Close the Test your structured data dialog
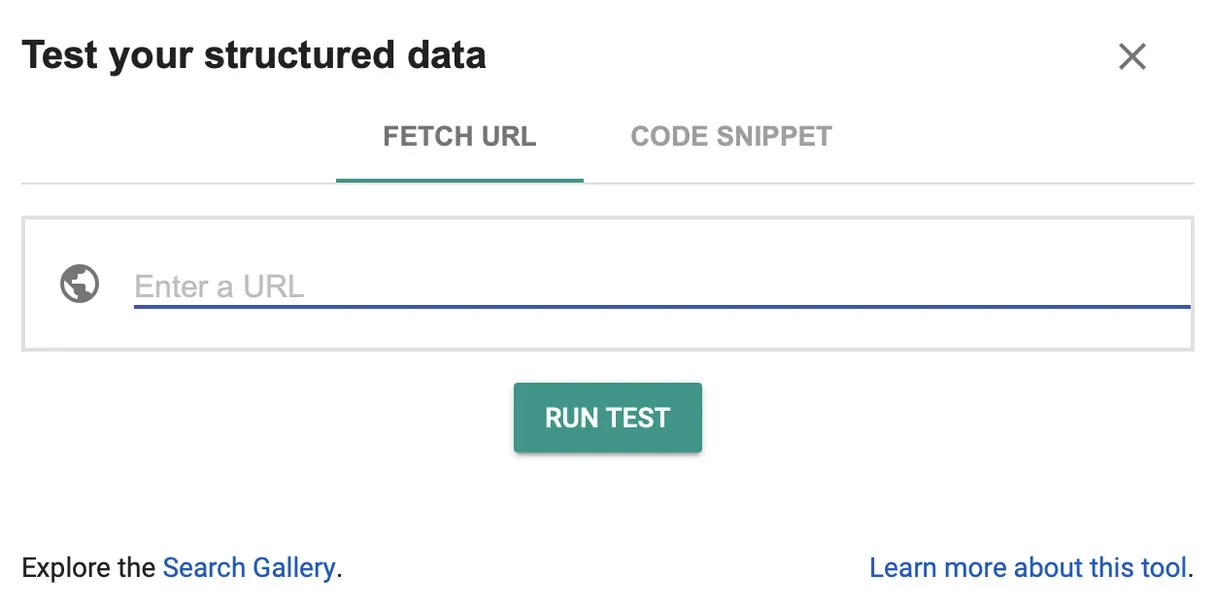This screenshot has height=608, width=1216. coord(1132,57)
